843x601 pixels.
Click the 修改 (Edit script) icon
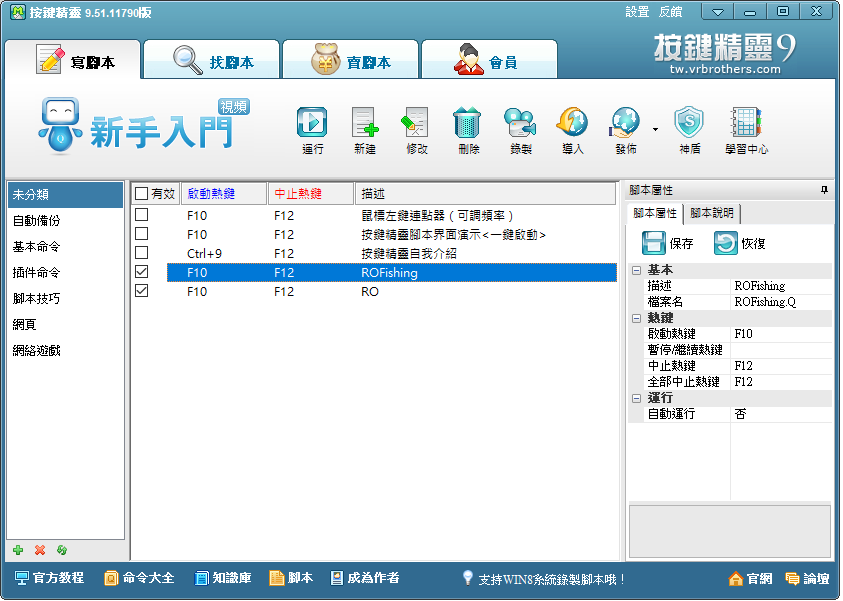(x=416, y=123)
